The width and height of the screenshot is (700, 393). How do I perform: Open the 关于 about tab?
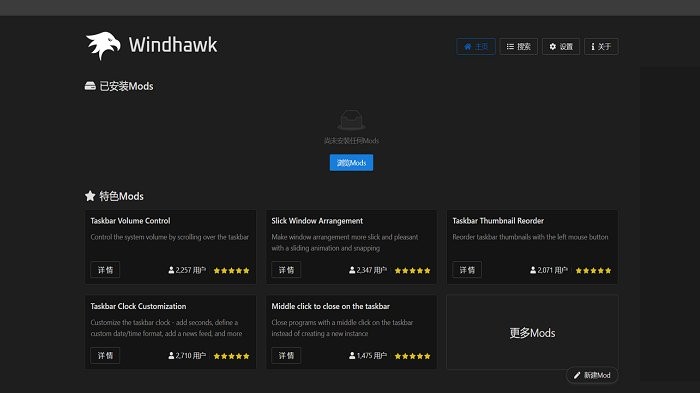(601, 46)
